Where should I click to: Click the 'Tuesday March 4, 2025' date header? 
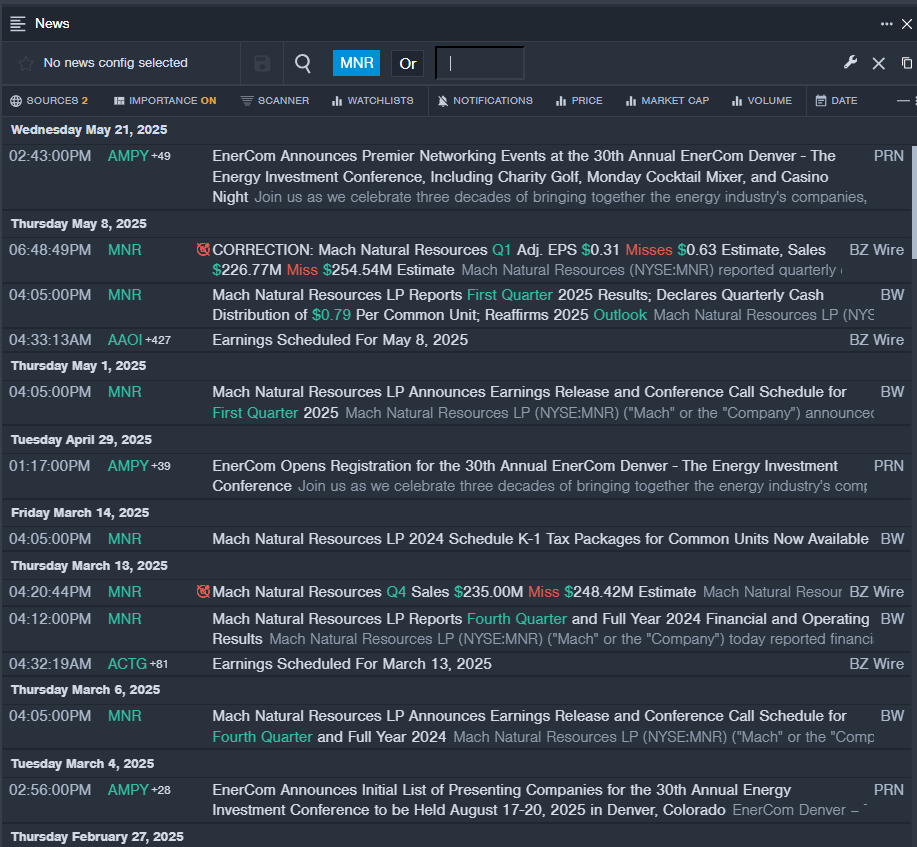[82, 764]
